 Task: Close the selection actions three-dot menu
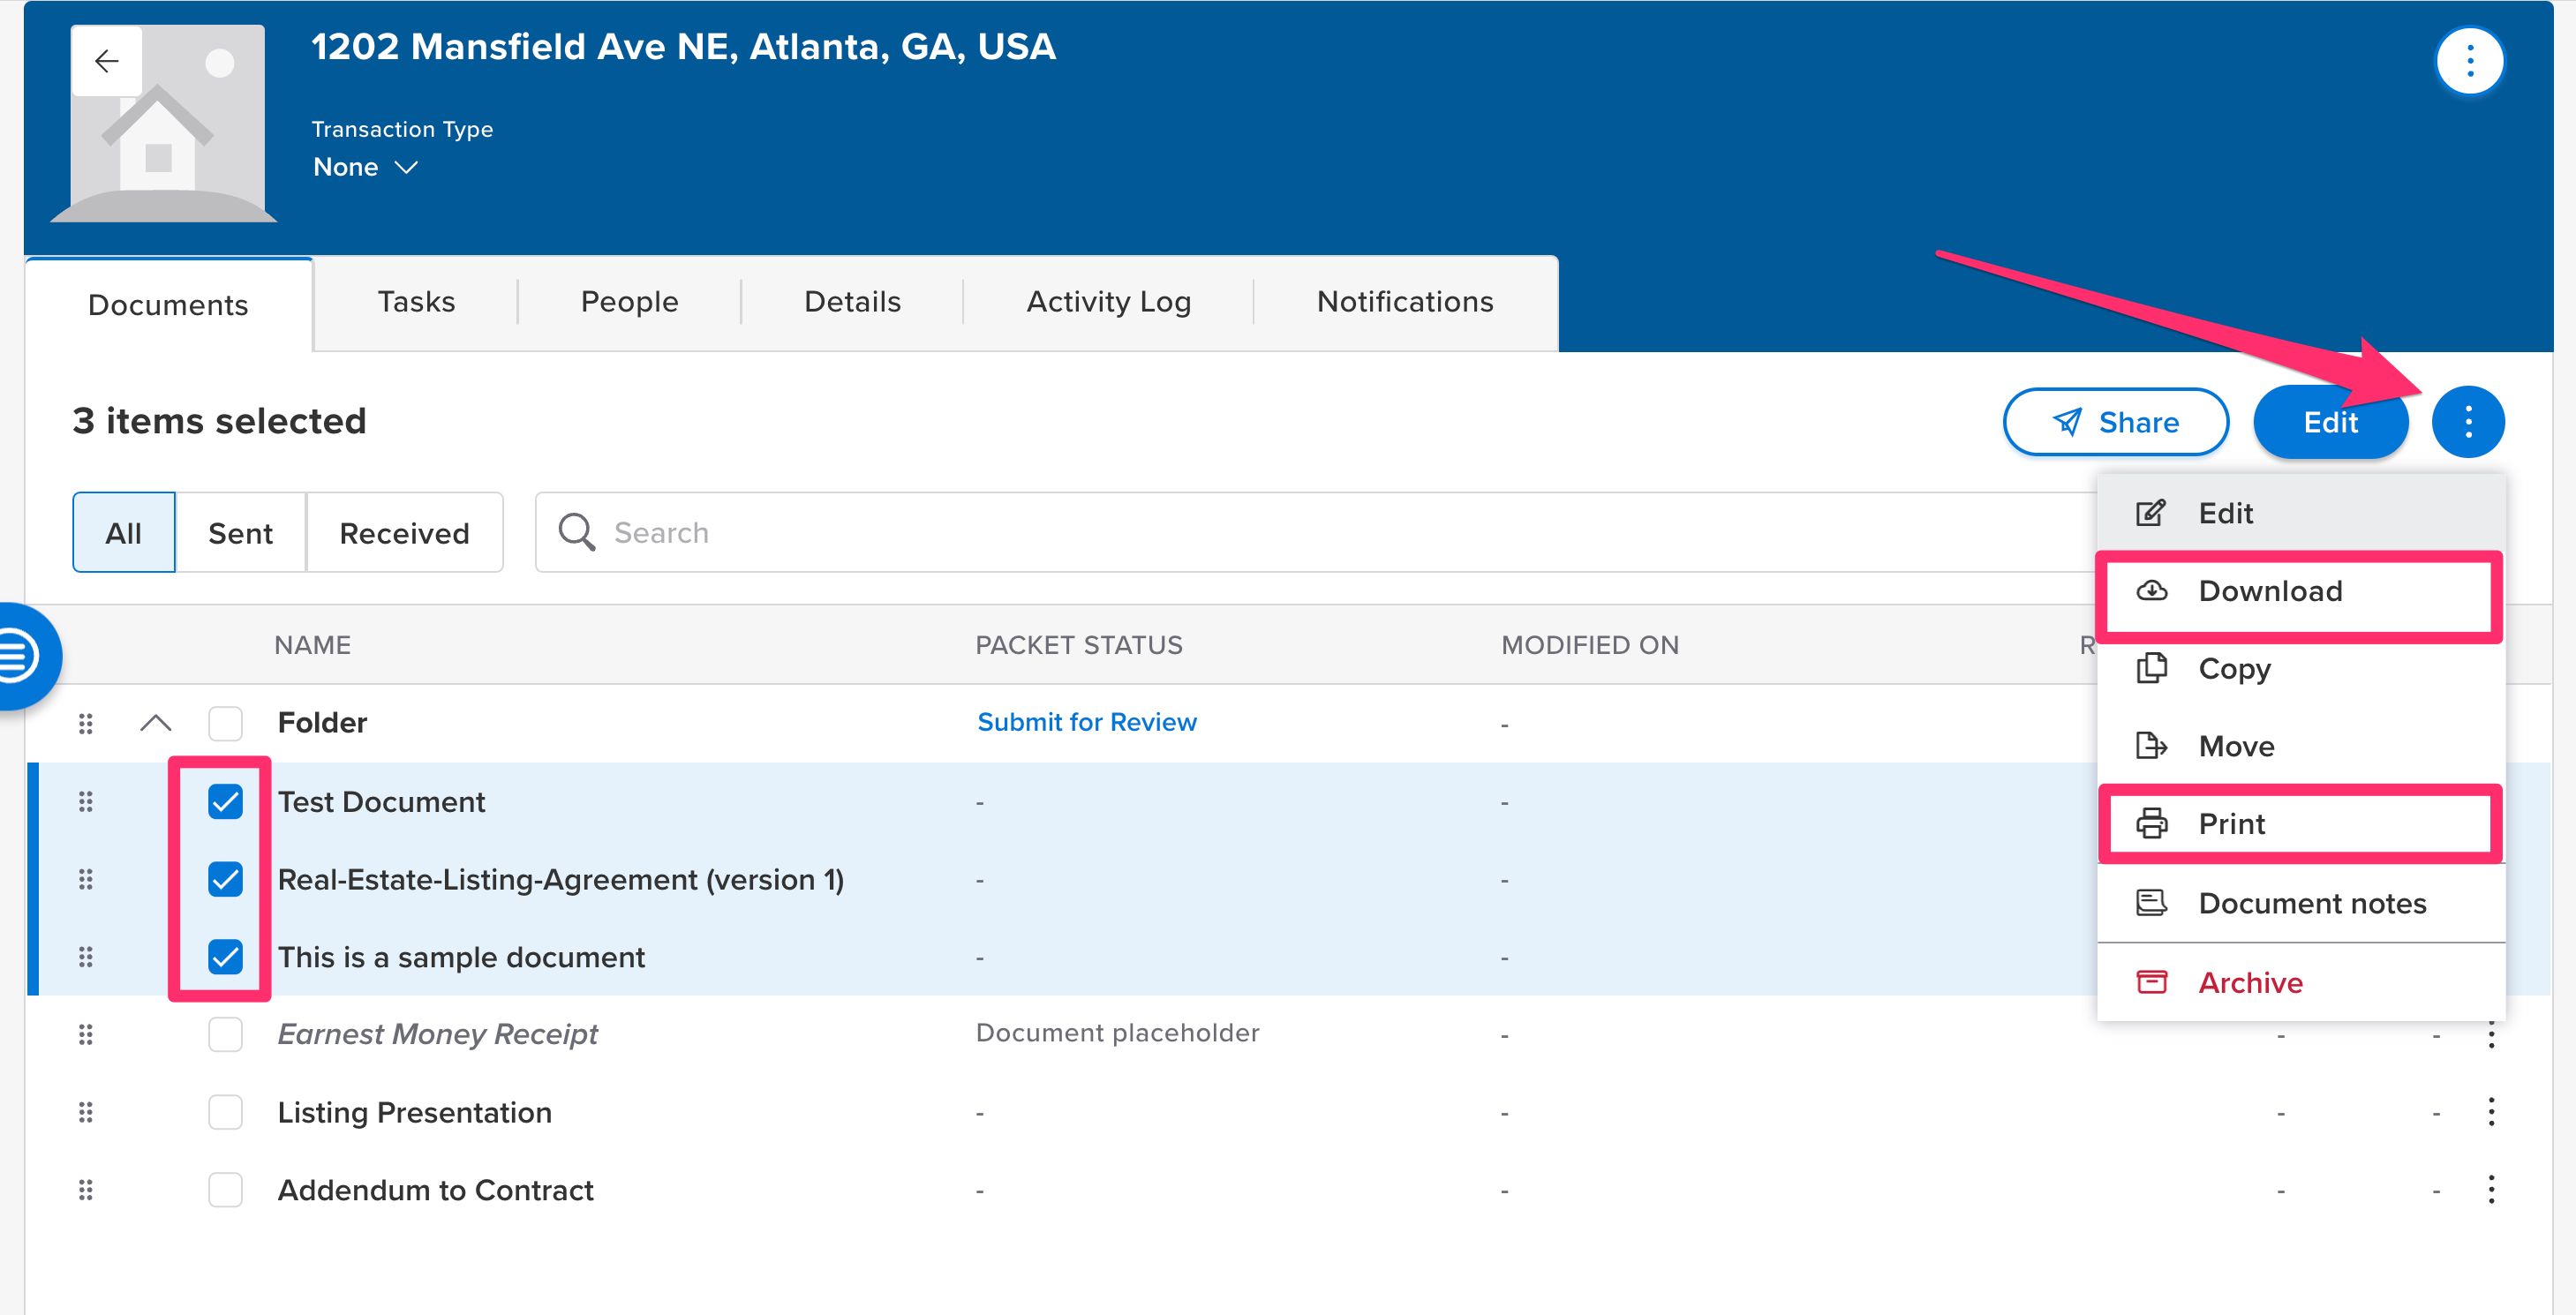coord(2467,422)
